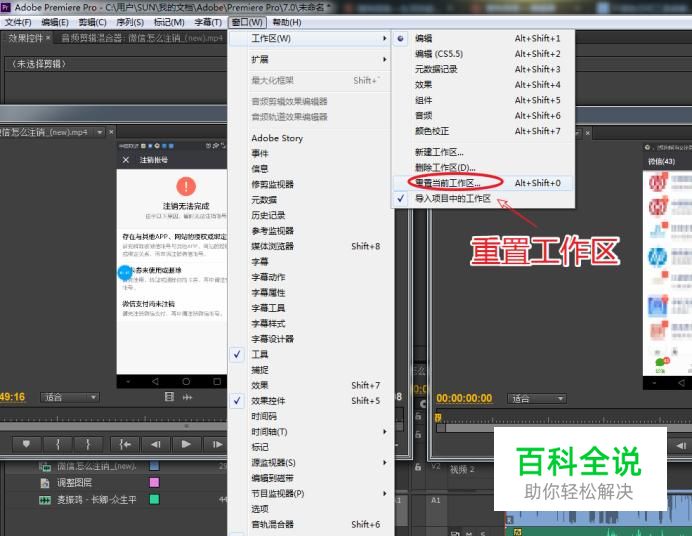Open the 编辑(E) menu
692x536 pixels.
(55, 22)
